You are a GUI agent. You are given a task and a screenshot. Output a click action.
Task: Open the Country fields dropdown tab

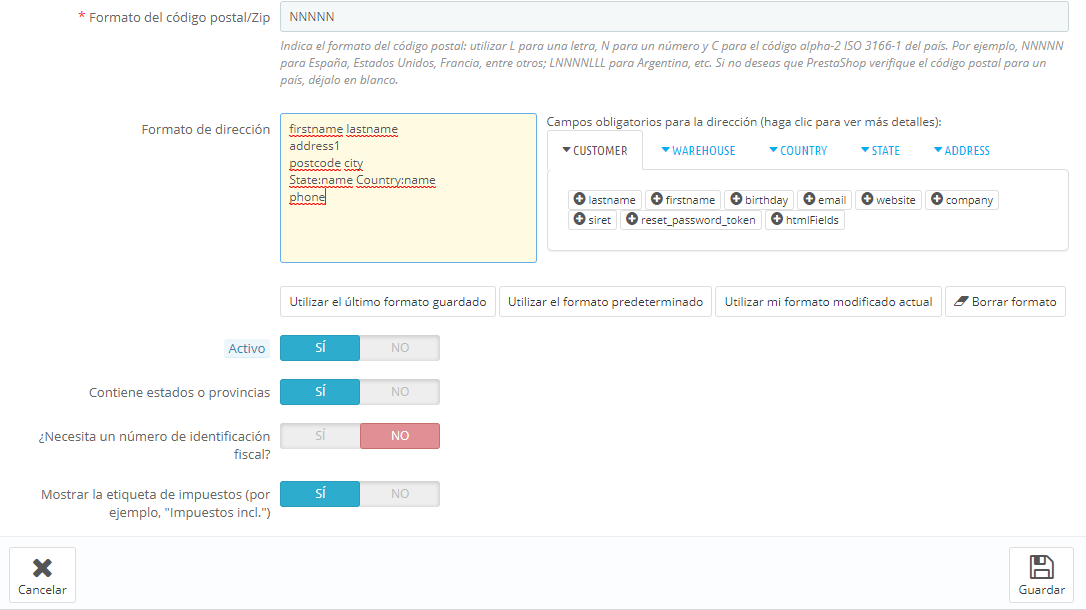point(798,151)
